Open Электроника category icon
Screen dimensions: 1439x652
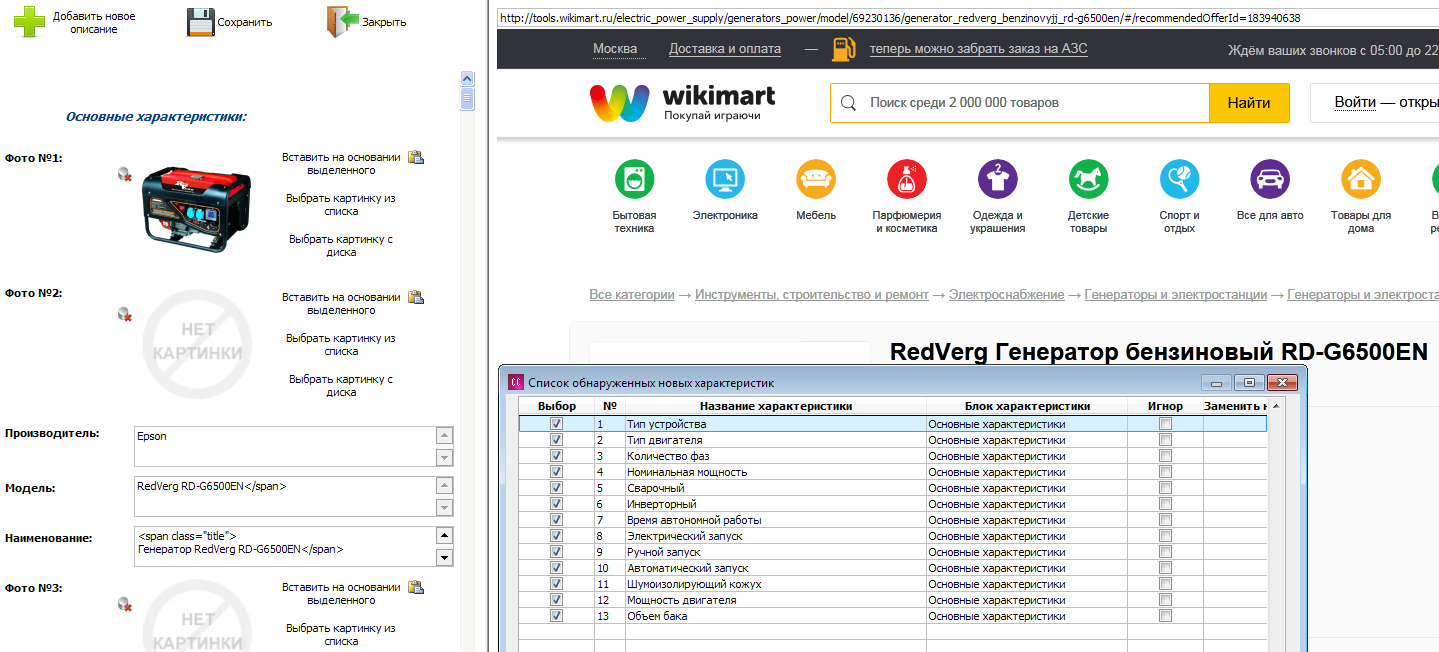point(725,179)
